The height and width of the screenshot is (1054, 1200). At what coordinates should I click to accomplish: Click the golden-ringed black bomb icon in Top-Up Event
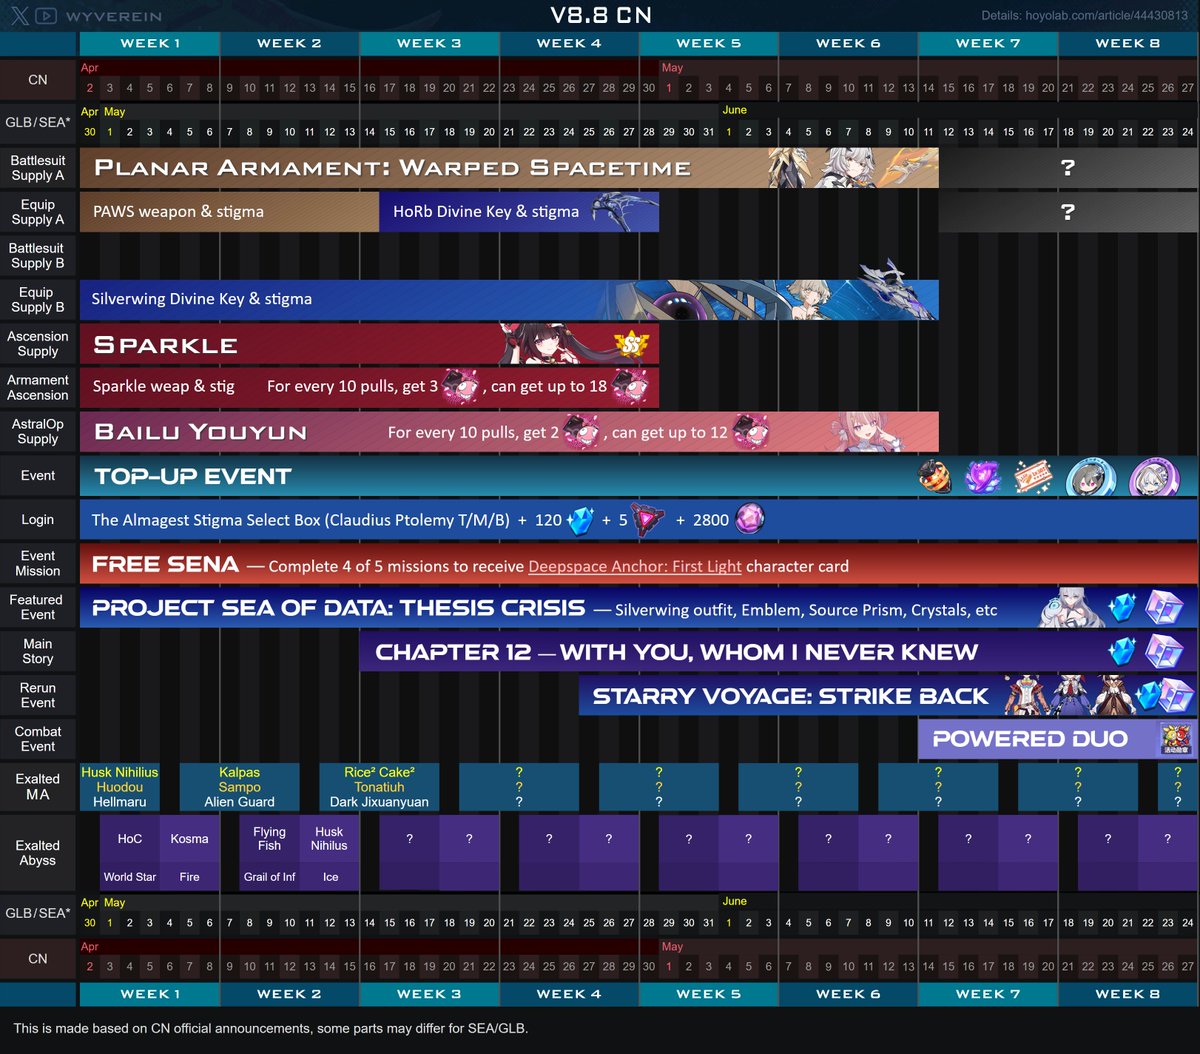933,476
